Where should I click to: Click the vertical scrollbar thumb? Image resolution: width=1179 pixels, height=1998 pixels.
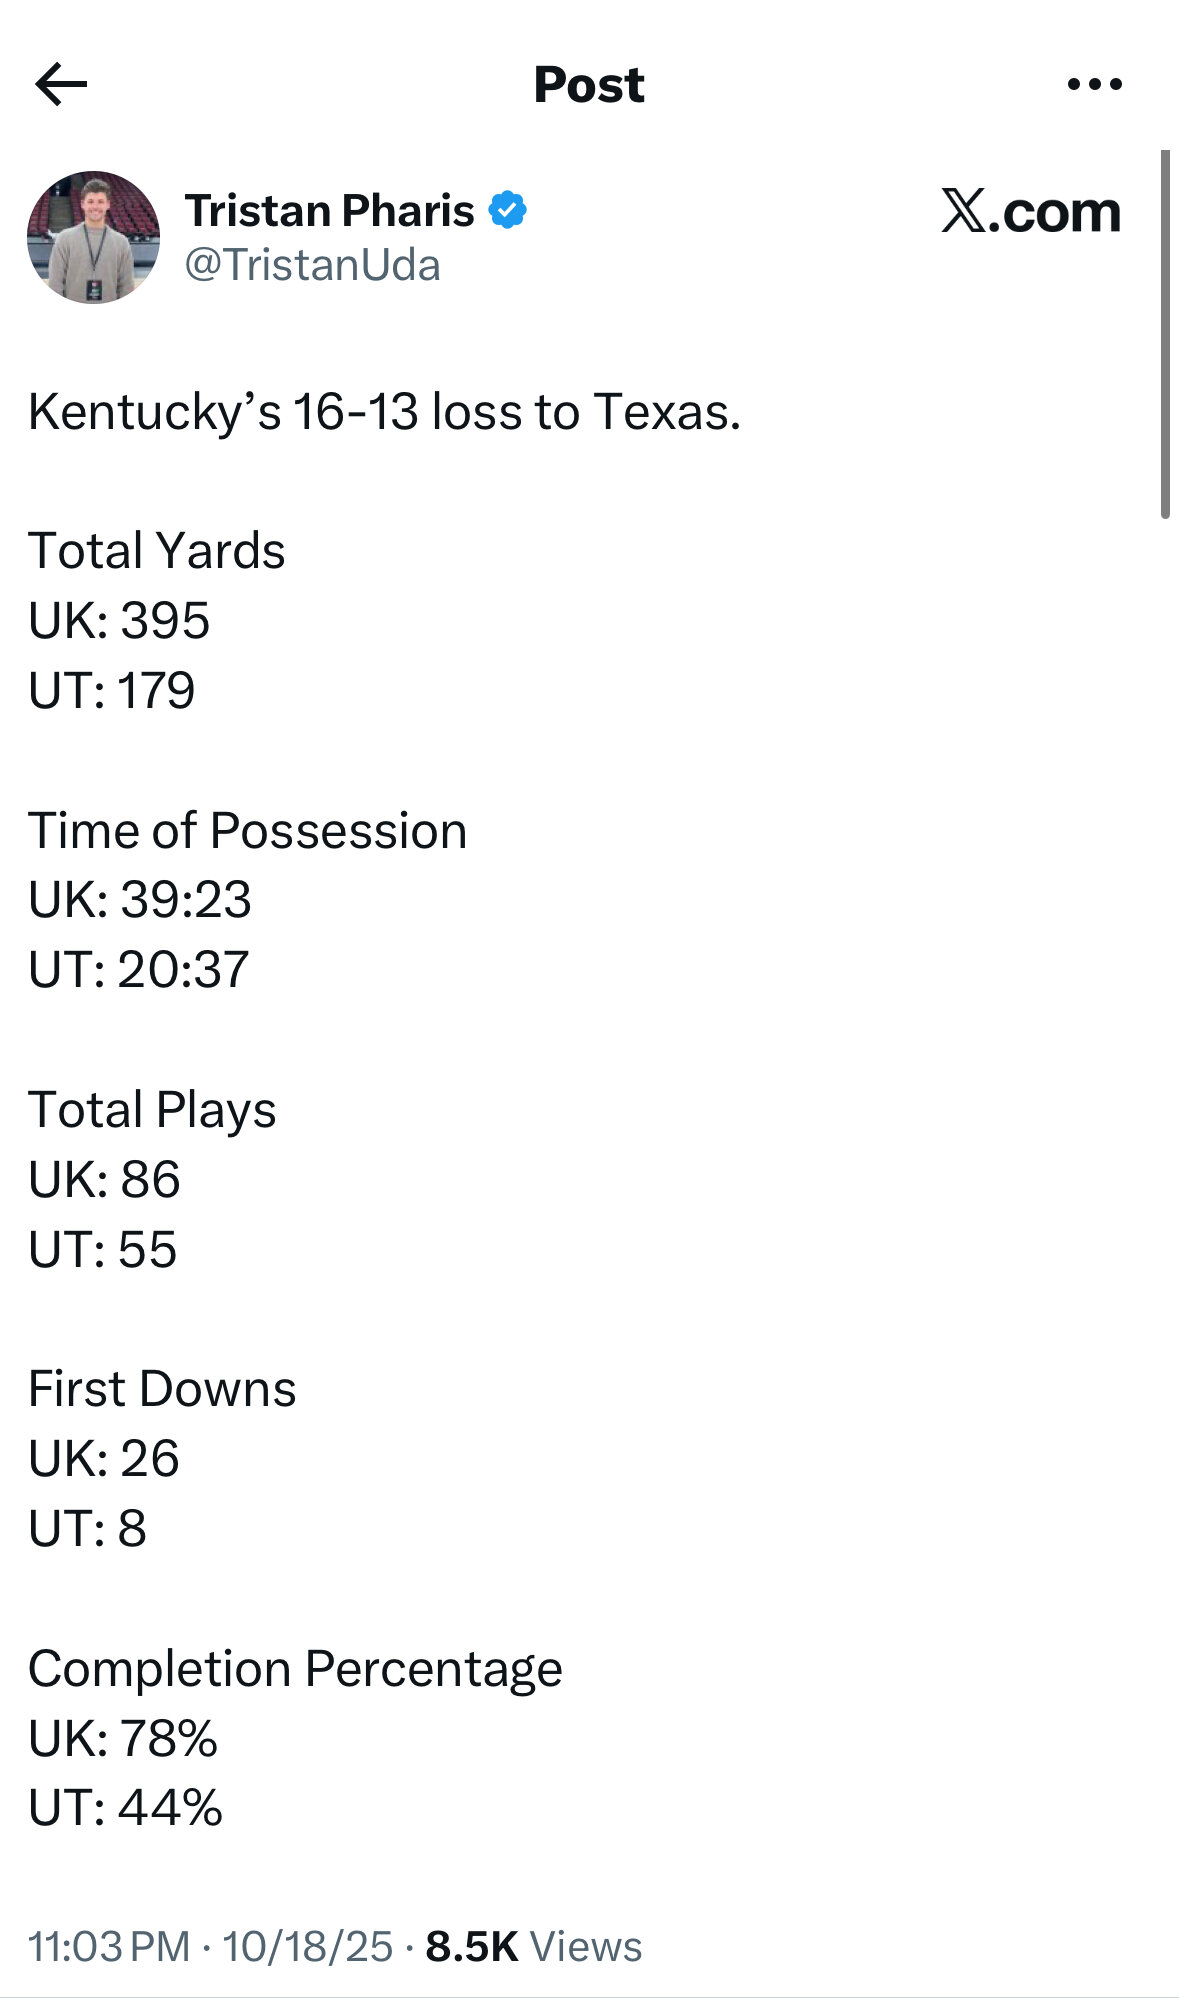1164,334
